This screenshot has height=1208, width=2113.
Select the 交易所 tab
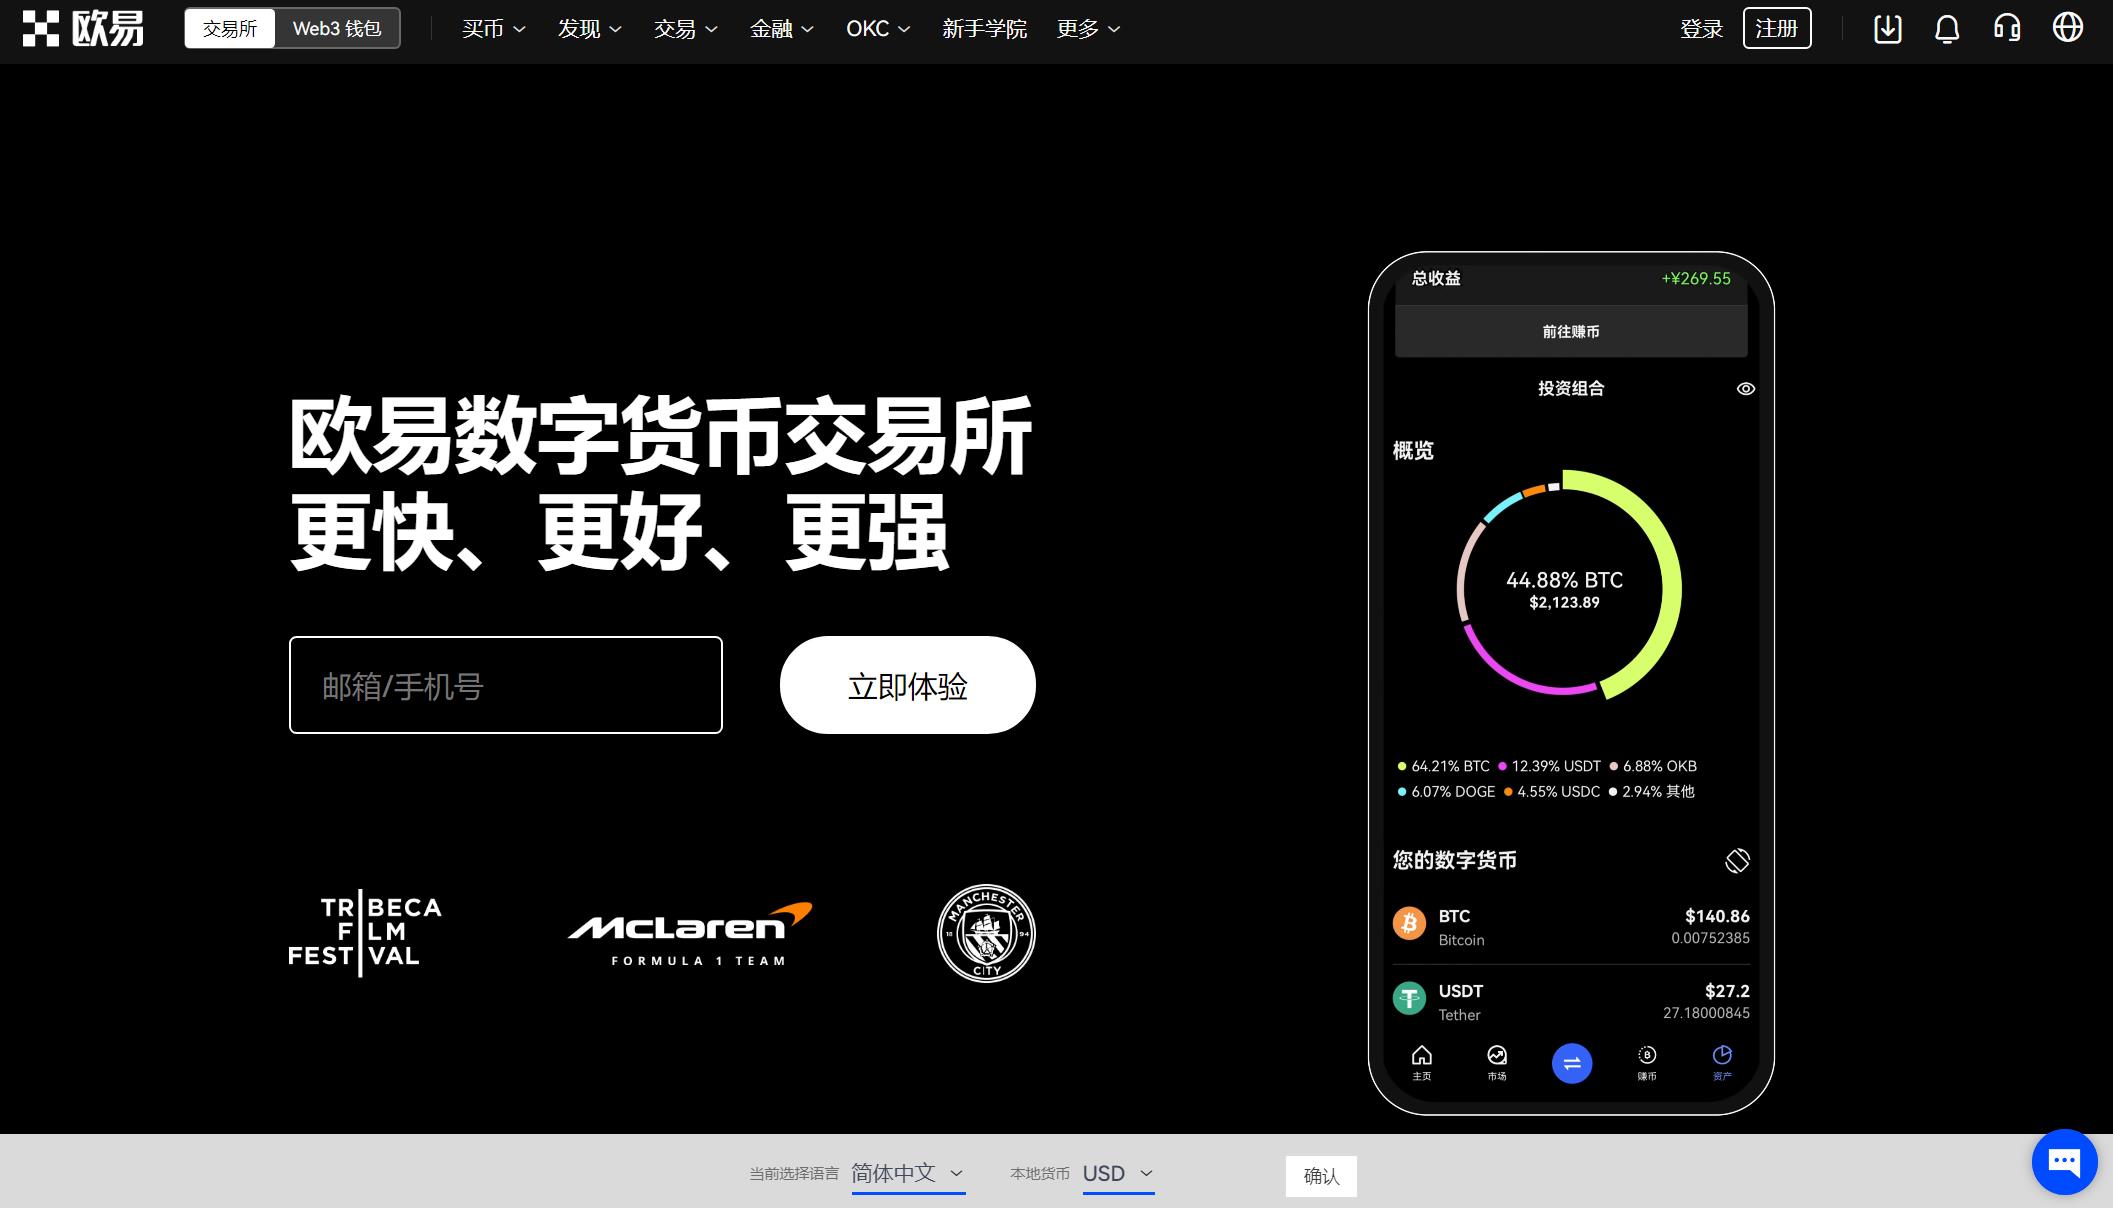pos(228,28)
